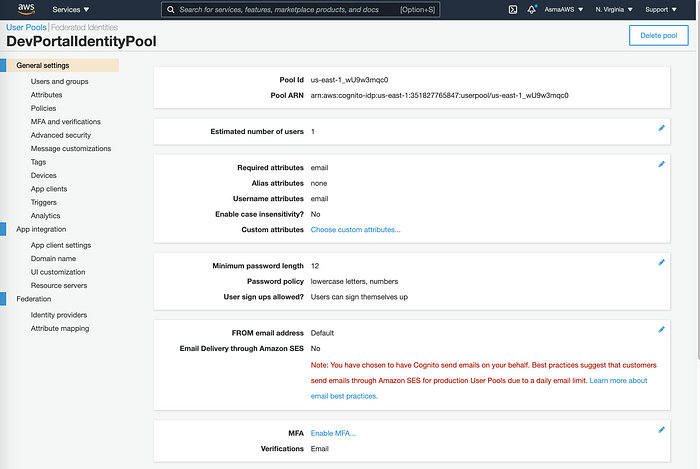Edit the password policy section pencil
Screen dimensions: 700x469
point(661,262)
